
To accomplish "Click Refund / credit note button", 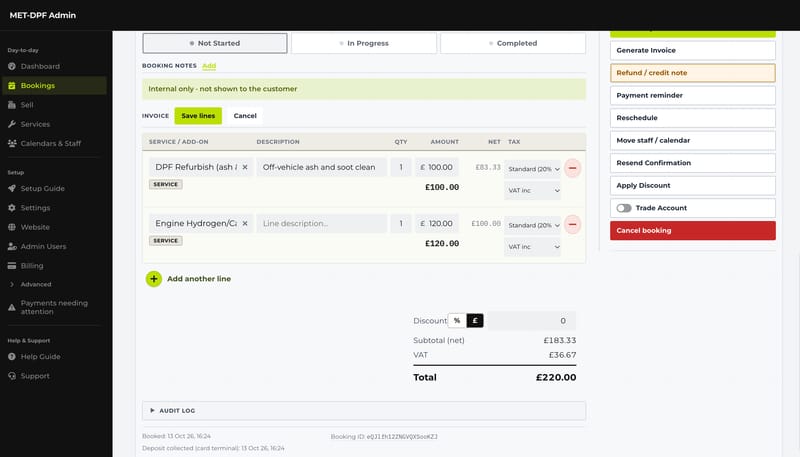I will [x=692, y=73].
